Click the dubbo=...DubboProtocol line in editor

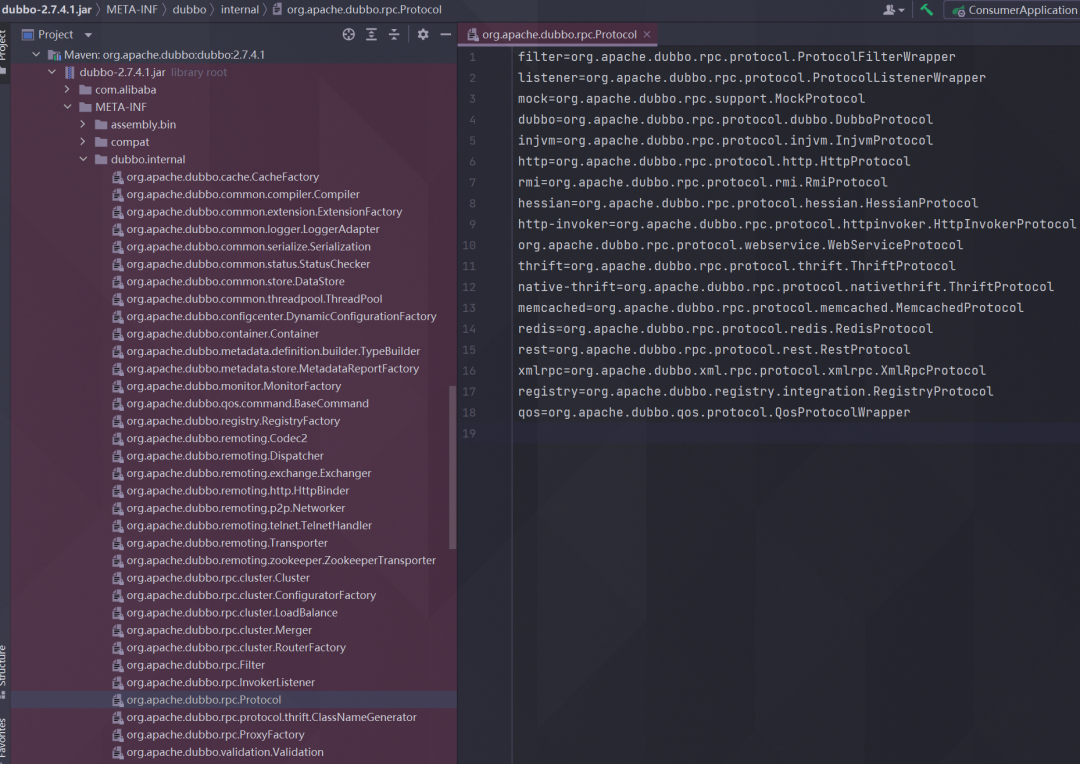click(x=725, y=120)
